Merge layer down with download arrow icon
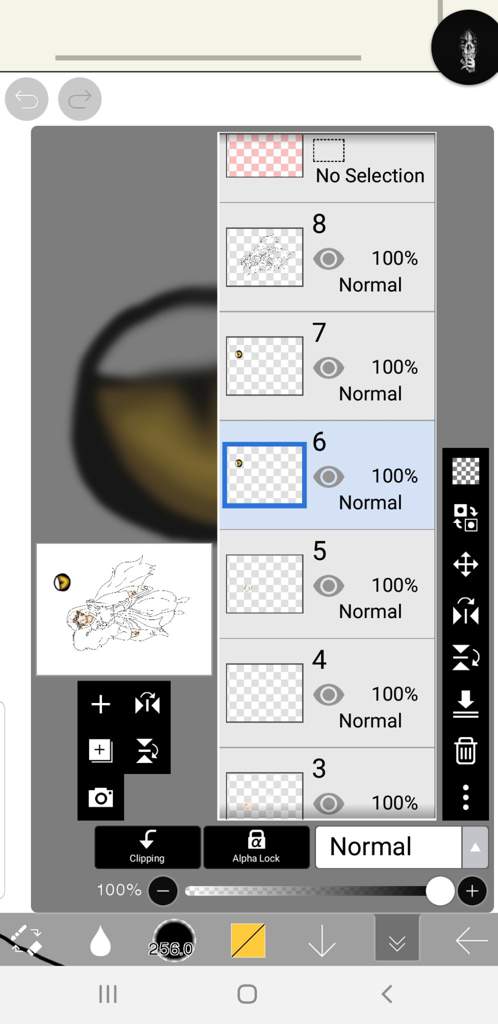498x1024 pixels. 465,704
